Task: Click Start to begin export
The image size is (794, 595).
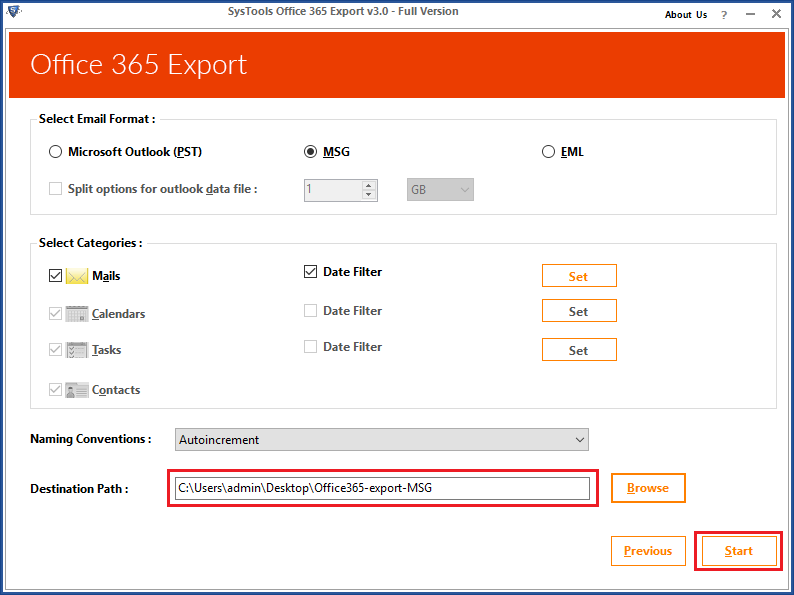Action: pyautogui.click(x=739, y=551)
